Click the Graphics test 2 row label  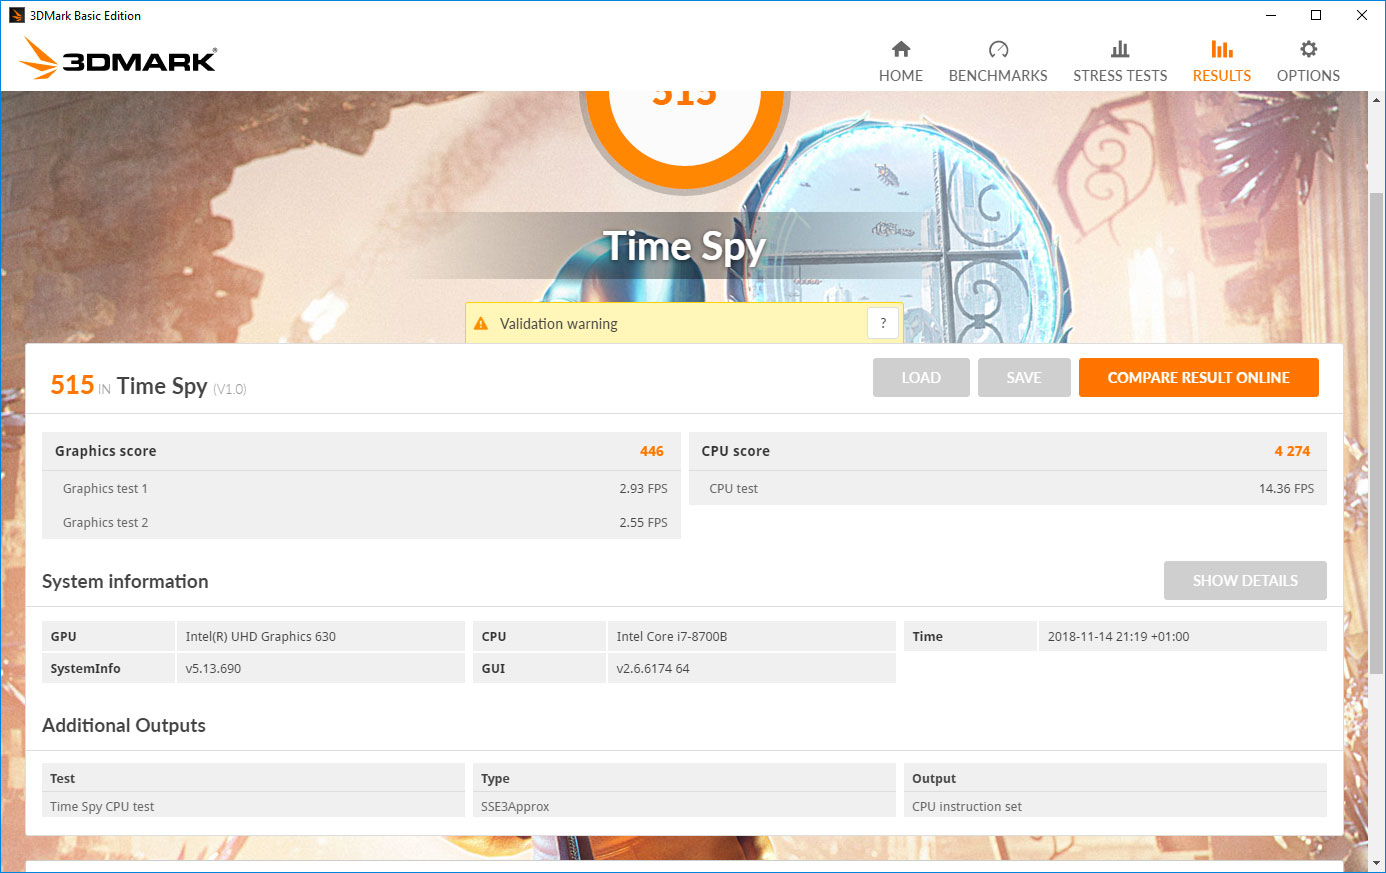(x=105, y=523)
